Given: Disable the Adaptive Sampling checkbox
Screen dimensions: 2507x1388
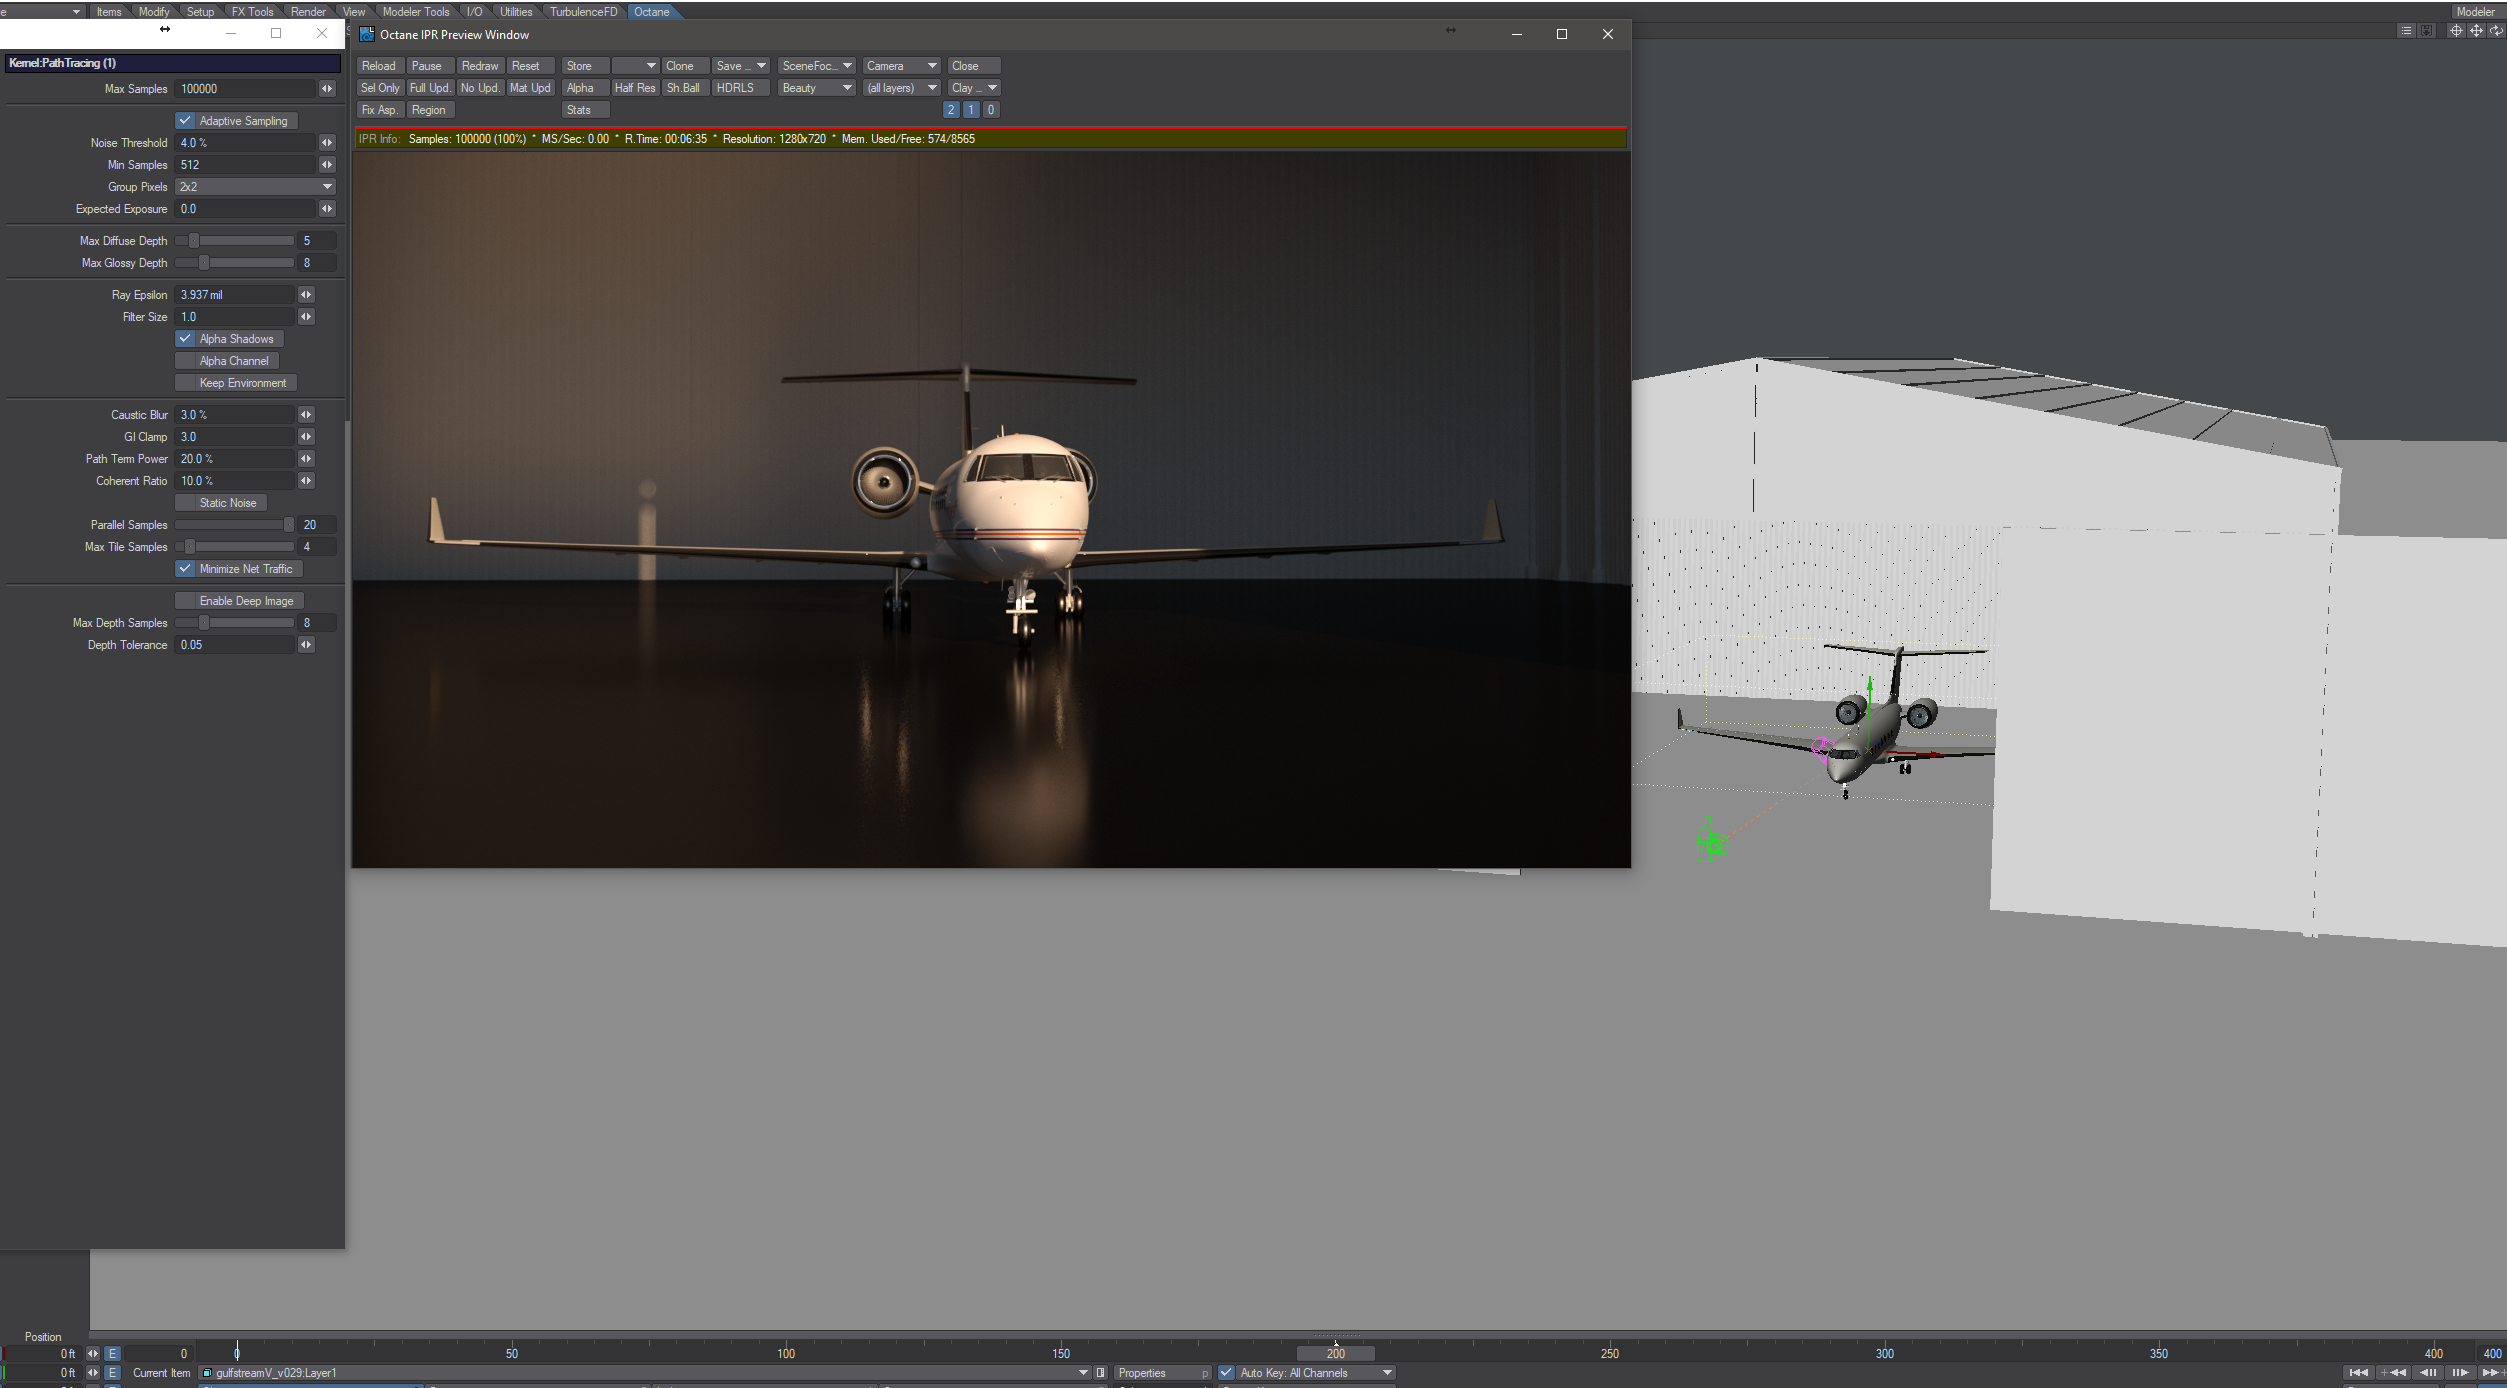Looking at the screenshot, I should [185, 121].
